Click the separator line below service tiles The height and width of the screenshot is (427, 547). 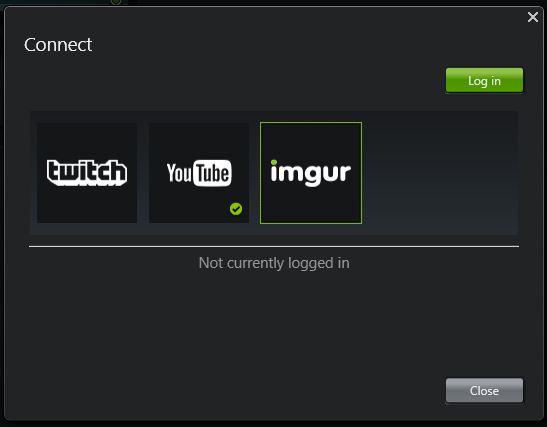click(x=274, y=246)
